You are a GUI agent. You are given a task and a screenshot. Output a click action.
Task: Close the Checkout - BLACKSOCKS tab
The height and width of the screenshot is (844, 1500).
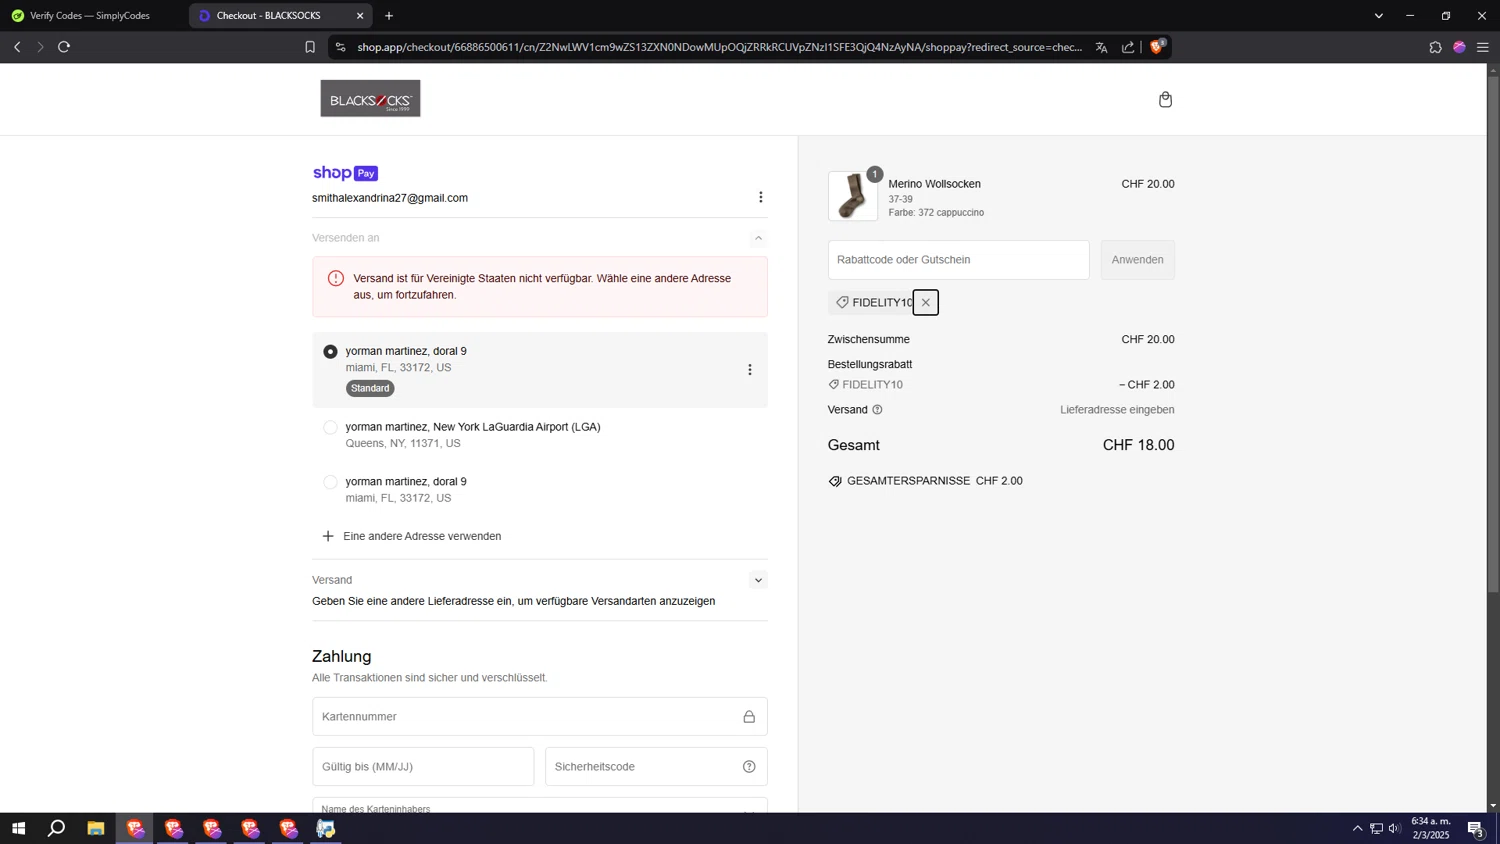coord(360,16)
